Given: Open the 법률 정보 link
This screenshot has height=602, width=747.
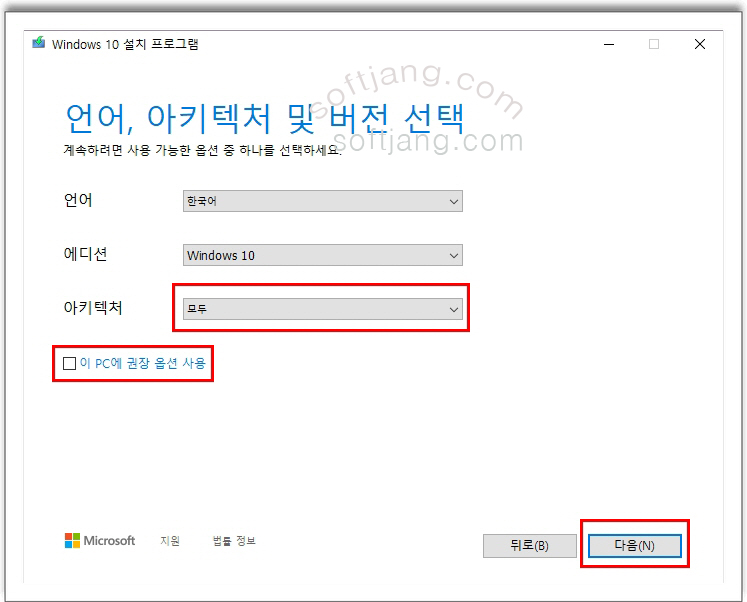Looking at the screenshot, I should point(234,541).
